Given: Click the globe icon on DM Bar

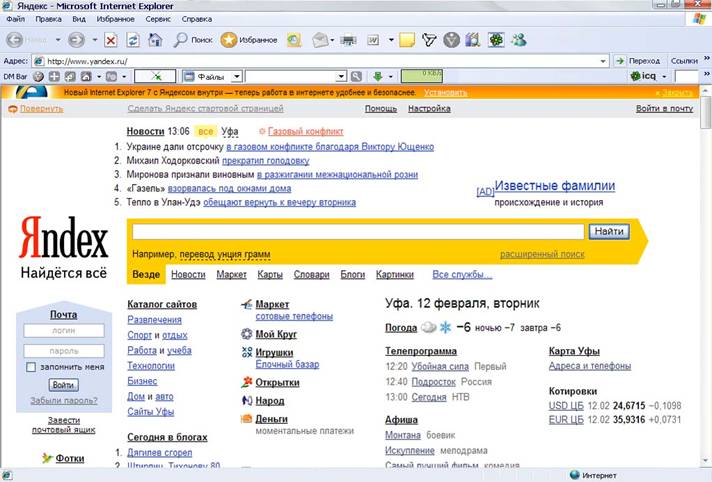Looking at the screenshot, I should tap(38, 76).
